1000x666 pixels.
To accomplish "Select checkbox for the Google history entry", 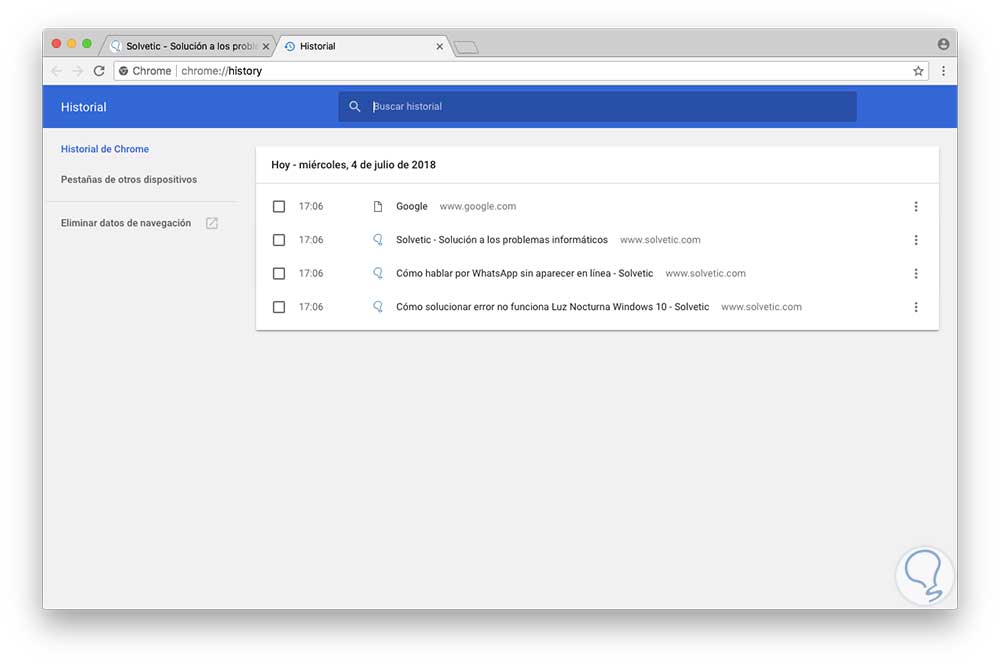I will [279, 206].
